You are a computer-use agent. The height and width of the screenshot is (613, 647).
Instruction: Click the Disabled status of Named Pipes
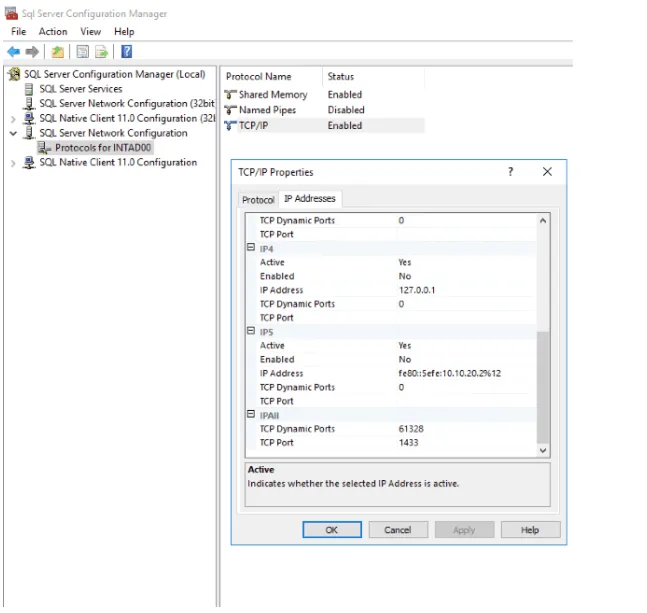pos(346,110)
